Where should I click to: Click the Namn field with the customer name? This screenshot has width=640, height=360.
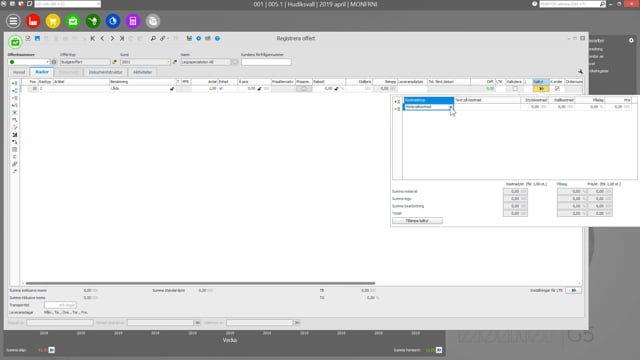point(206,62)
